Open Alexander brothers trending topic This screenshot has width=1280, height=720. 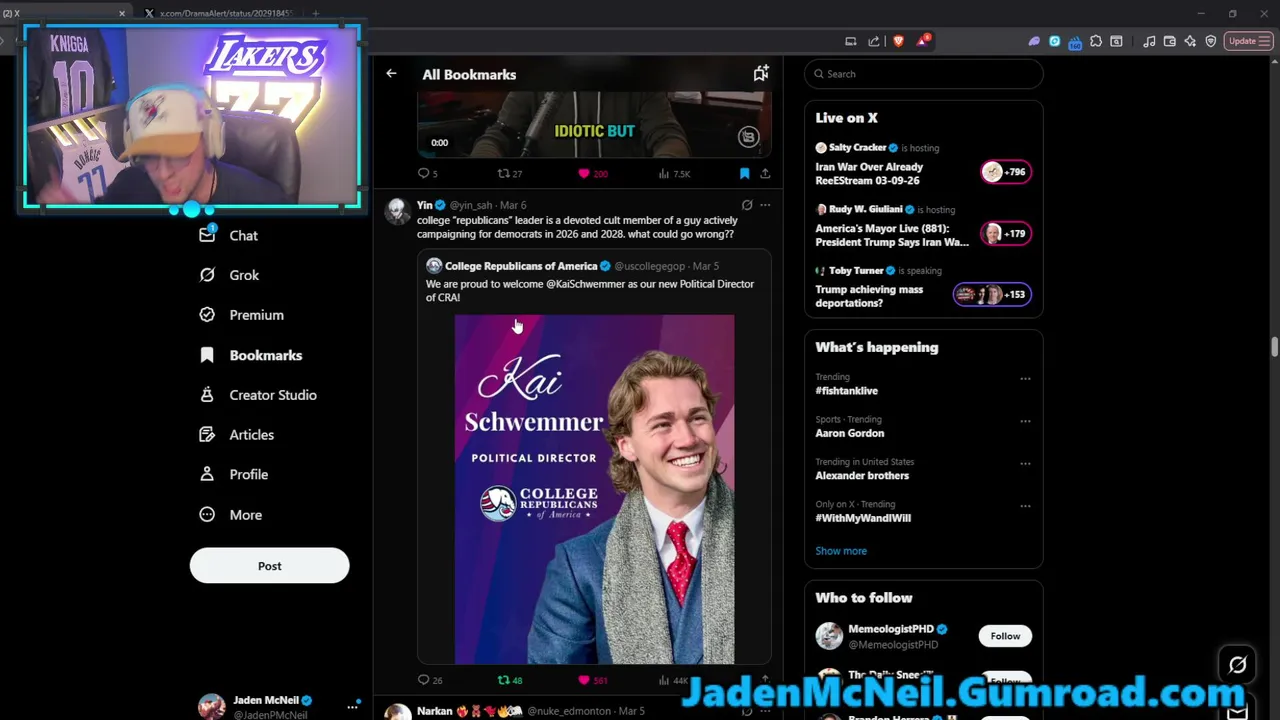[862, 476]
